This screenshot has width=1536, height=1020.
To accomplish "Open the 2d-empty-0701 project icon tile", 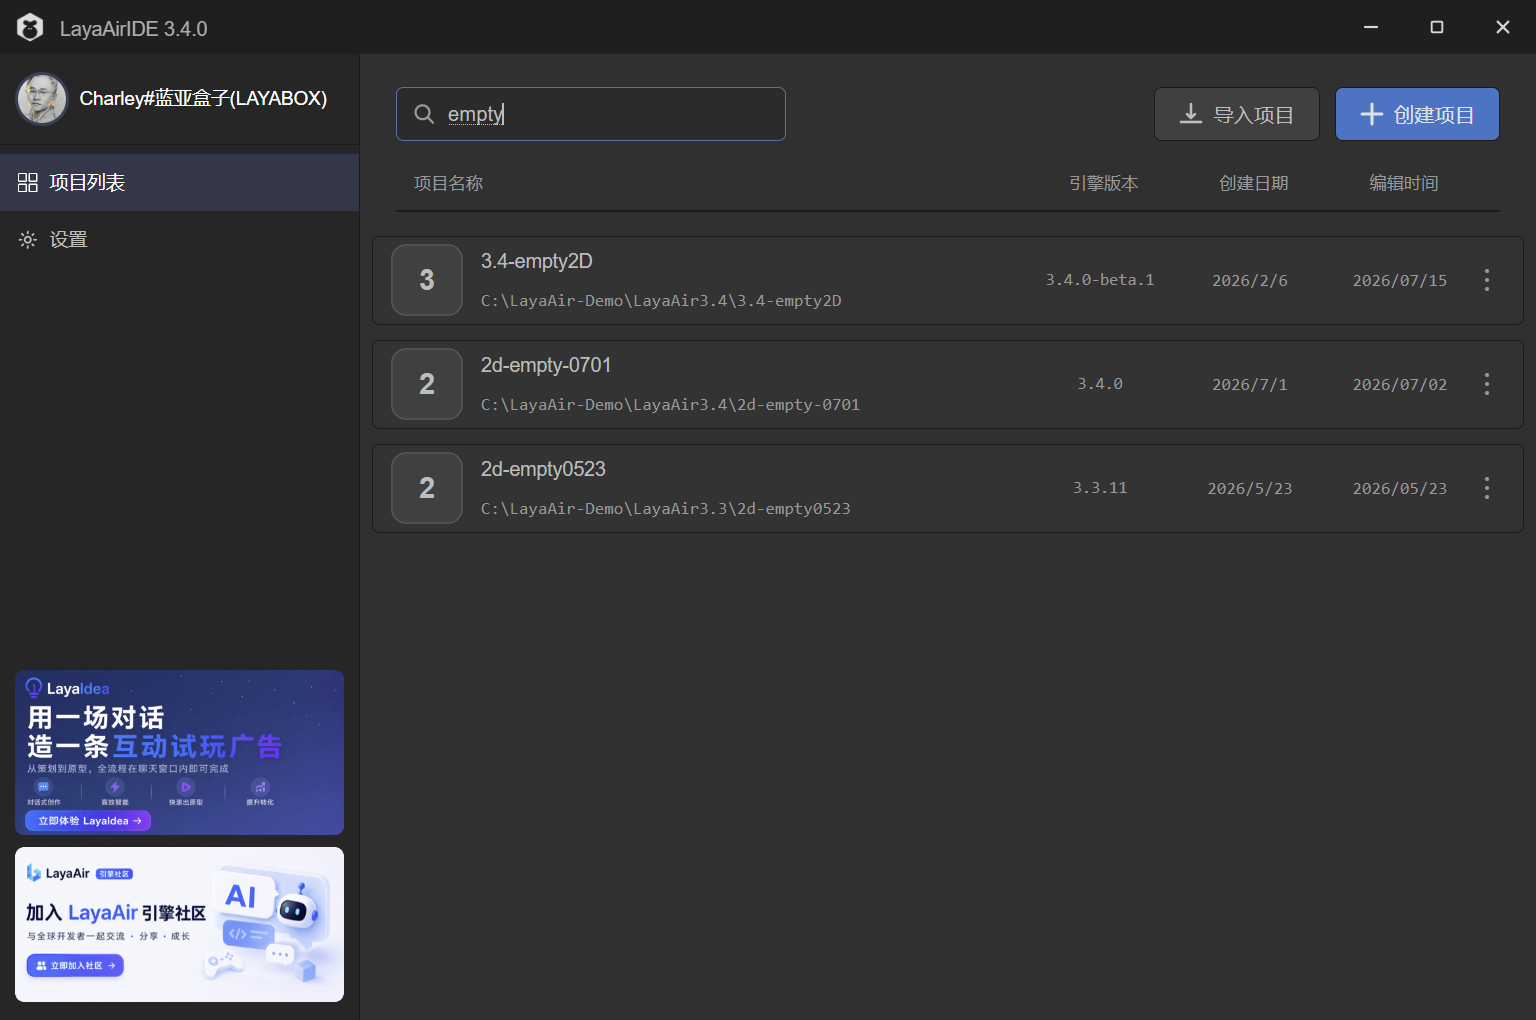I will coord(427,384).
